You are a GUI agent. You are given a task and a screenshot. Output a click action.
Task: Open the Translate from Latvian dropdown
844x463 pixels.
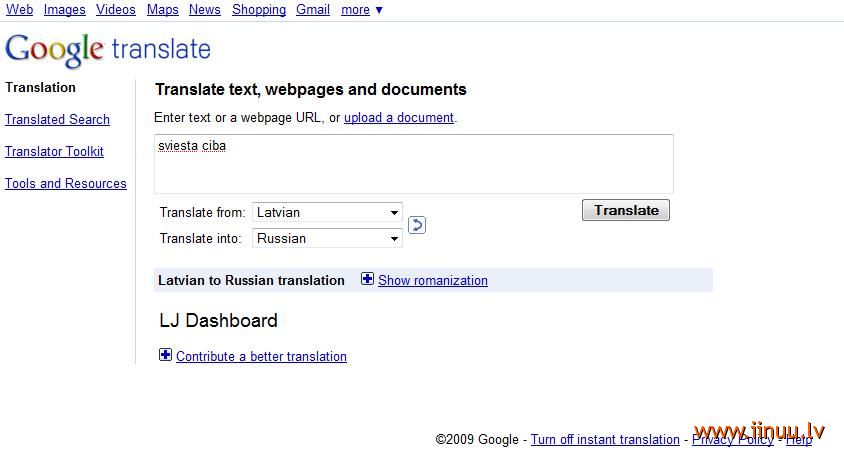coord(327,212)
